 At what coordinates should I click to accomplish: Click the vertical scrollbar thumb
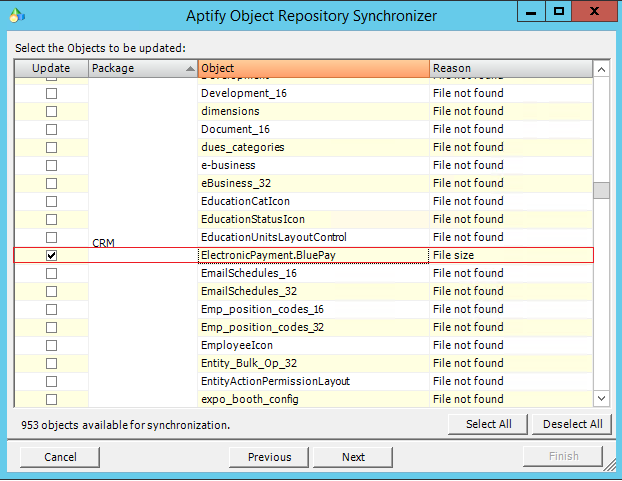point(601,190)
